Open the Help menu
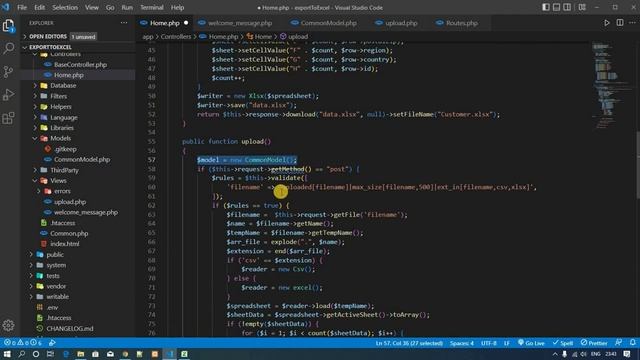Viewport: 640px width, 360px height. pos(178,7)
